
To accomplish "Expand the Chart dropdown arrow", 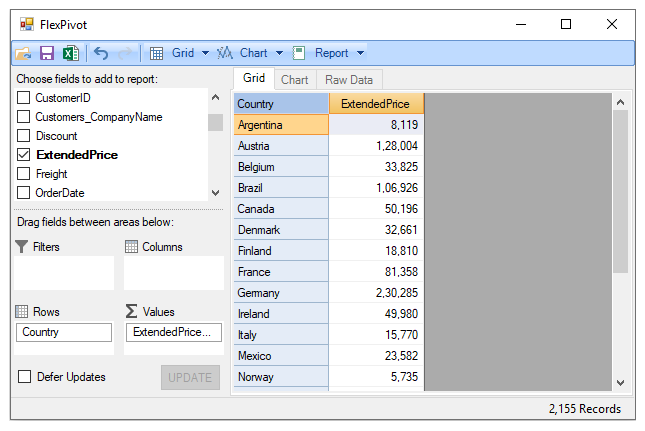I will 280,53.
